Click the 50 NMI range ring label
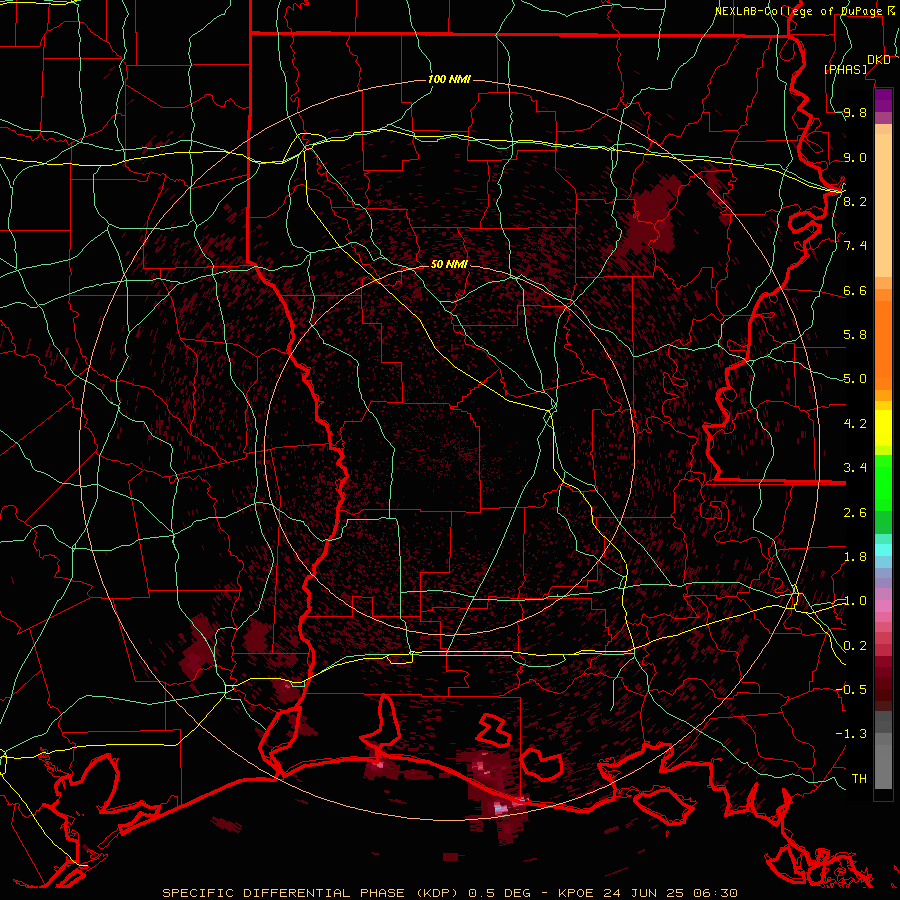The width and height of the screenshot is (900, 900). click(x=449, y=264)
